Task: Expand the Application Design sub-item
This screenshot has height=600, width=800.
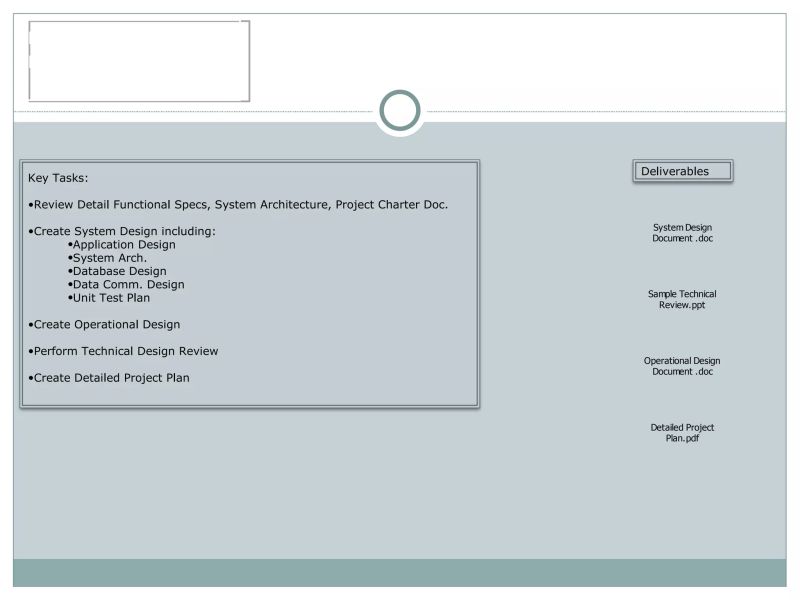Action: pos(124,244)
